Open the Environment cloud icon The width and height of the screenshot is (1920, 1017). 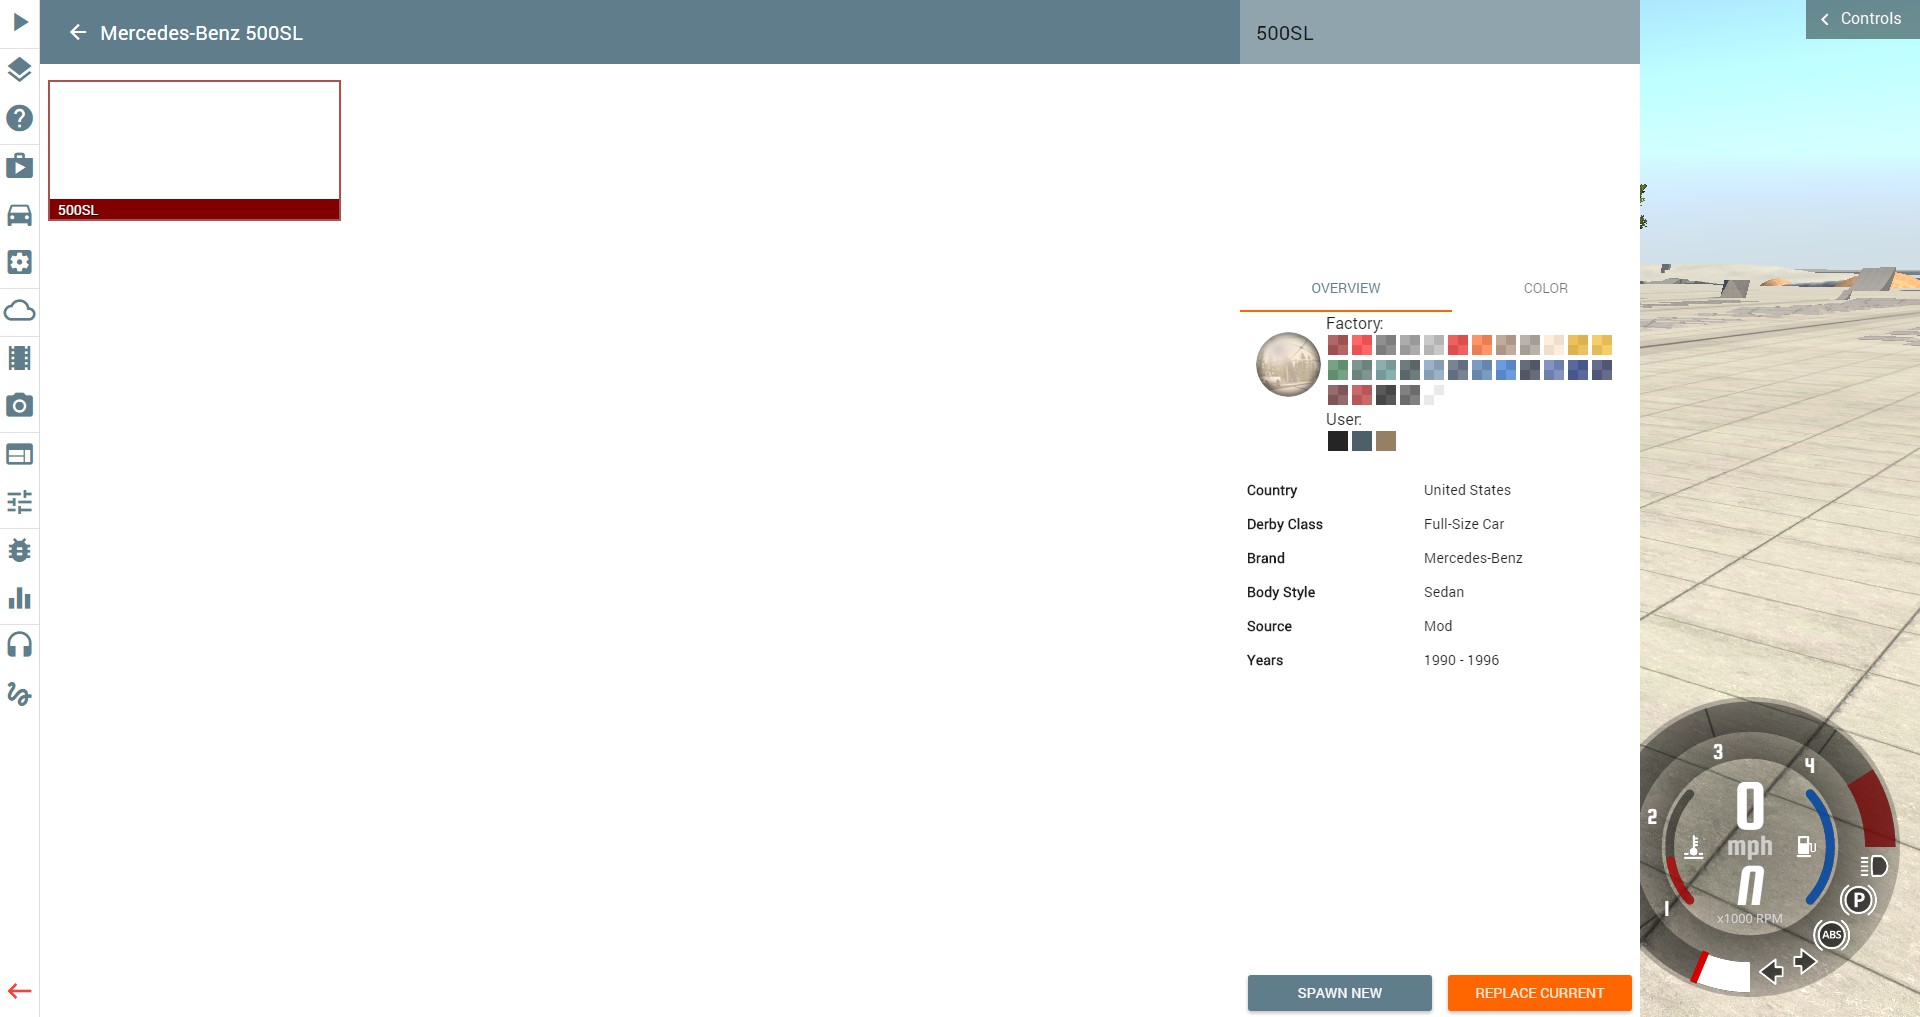[x=20, y=310]
